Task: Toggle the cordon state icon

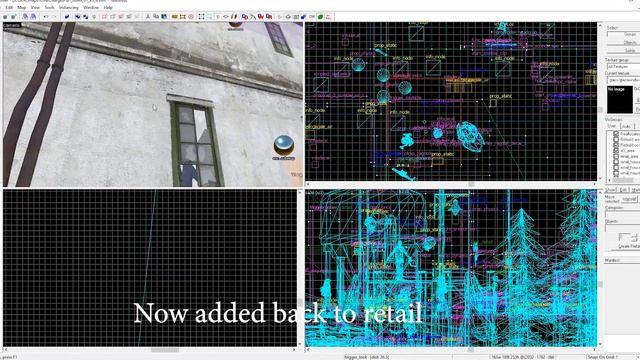Action: coord(175,17)
